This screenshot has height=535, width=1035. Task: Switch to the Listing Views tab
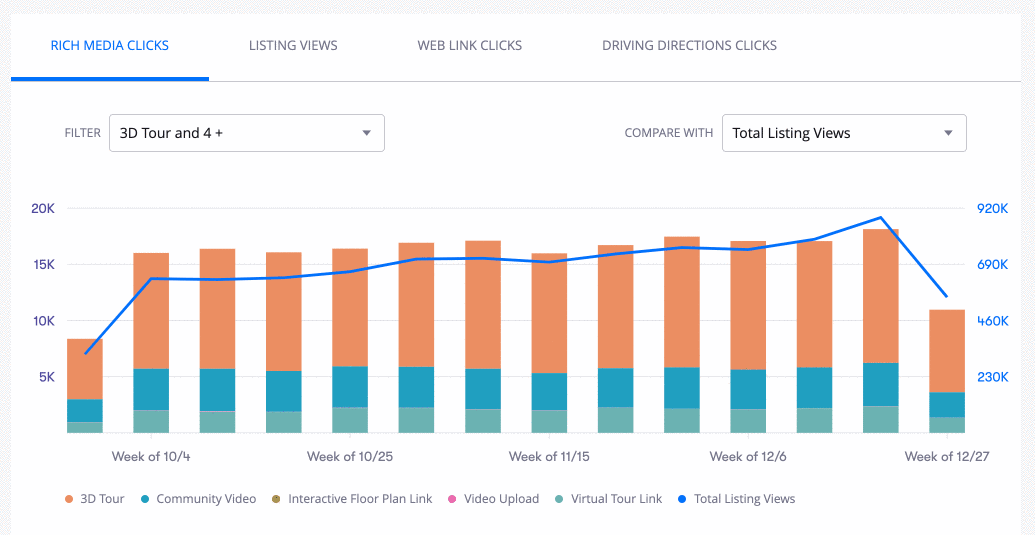coord(293,45)
